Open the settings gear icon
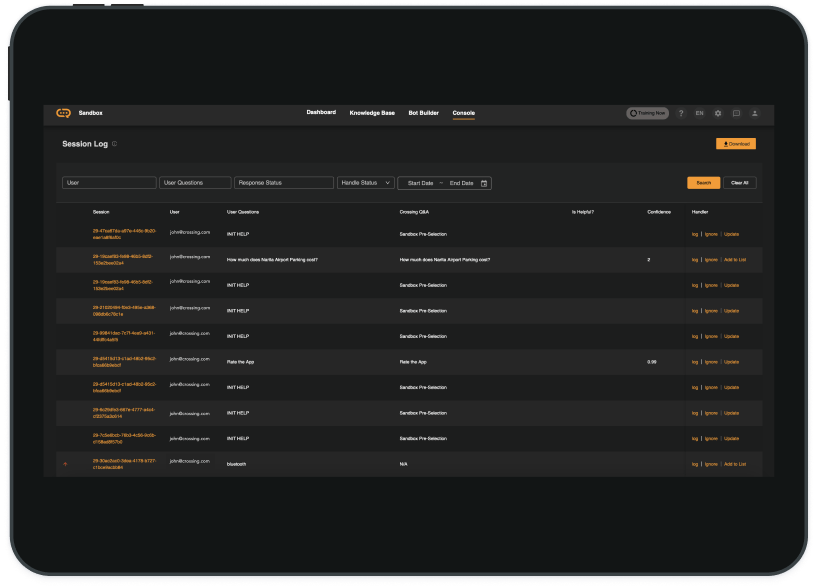The height and width of the screenshot is (587, 815). (718, 113)
